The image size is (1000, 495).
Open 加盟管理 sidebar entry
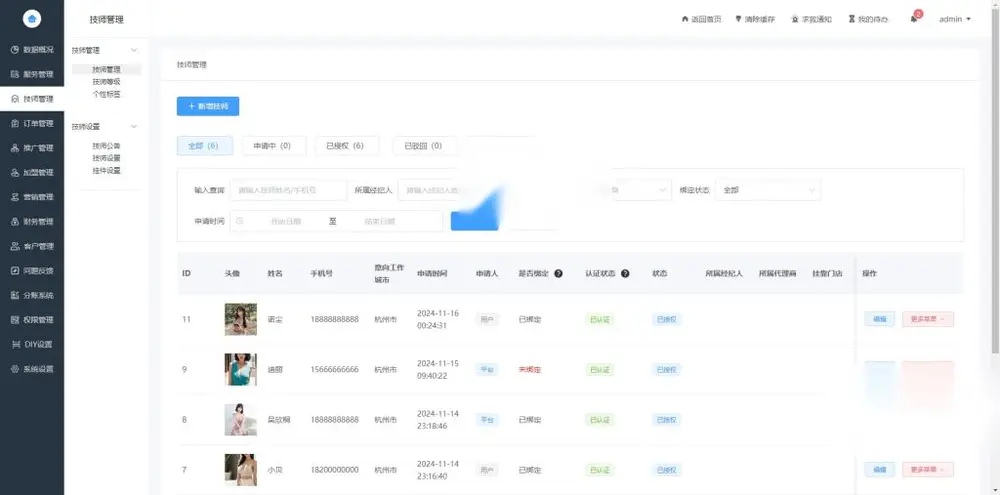(32, 173)
